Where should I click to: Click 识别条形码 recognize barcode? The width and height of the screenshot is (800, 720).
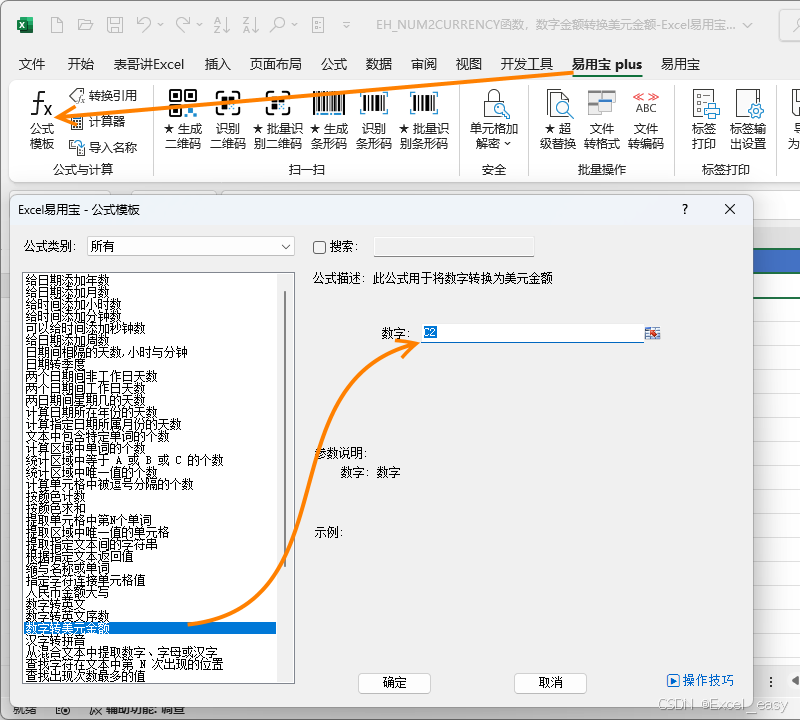pyautogui.click(x=373, y=120)
